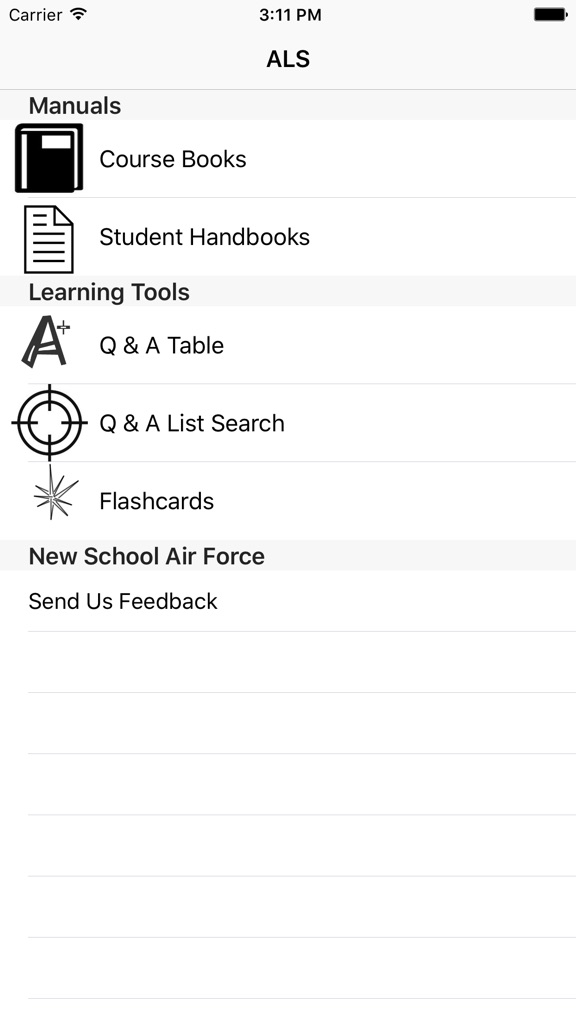Click the ALS title in the navigation bar
Viewport: 576px width, 1024px height.
point(288,59)
